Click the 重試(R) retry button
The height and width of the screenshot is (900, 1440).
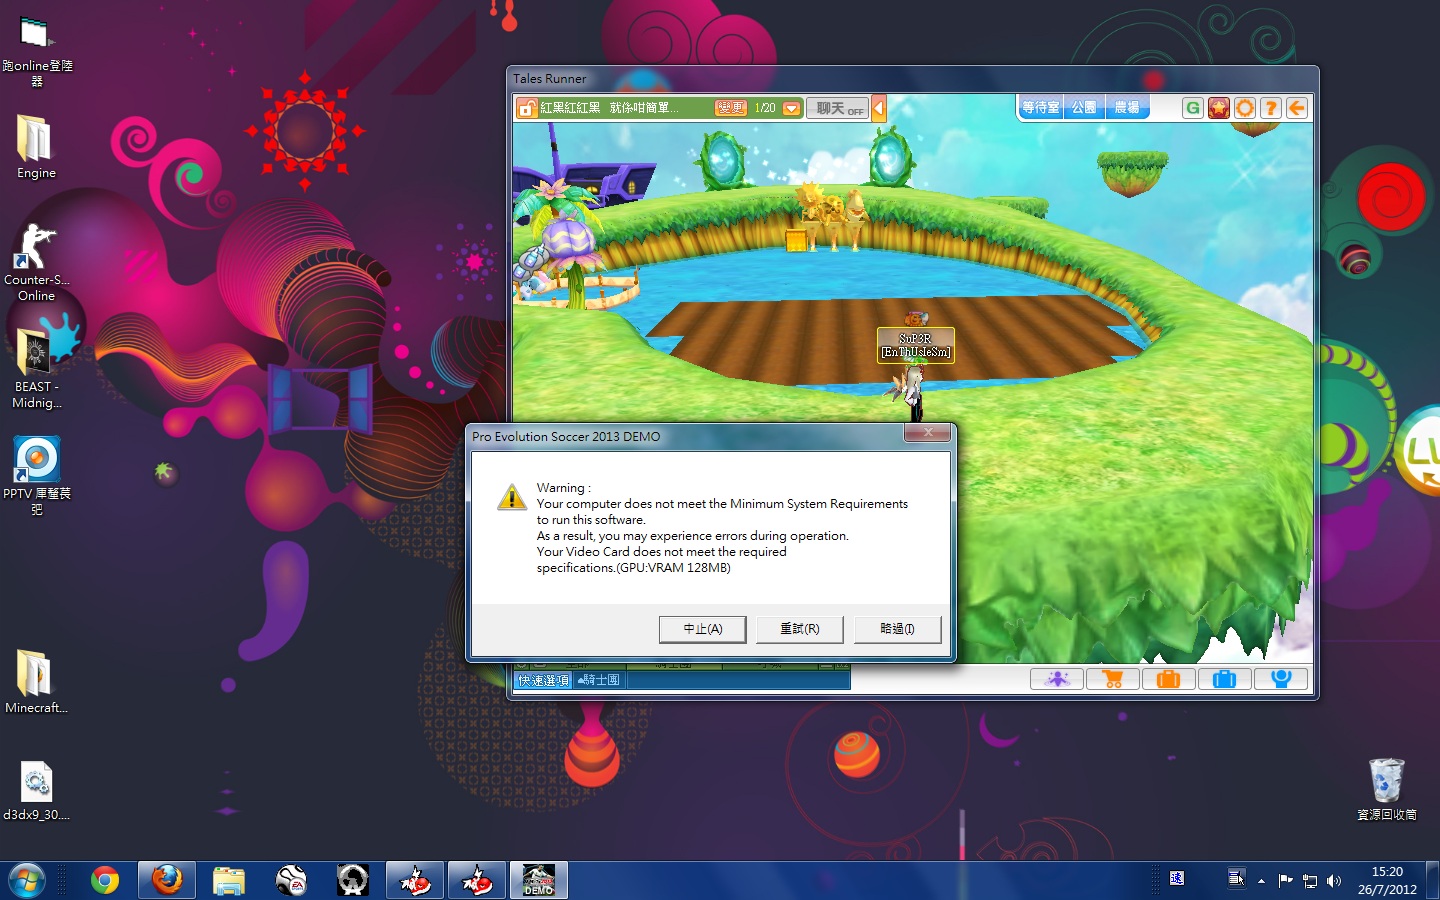pyautogui.click(x=800, y=629)
